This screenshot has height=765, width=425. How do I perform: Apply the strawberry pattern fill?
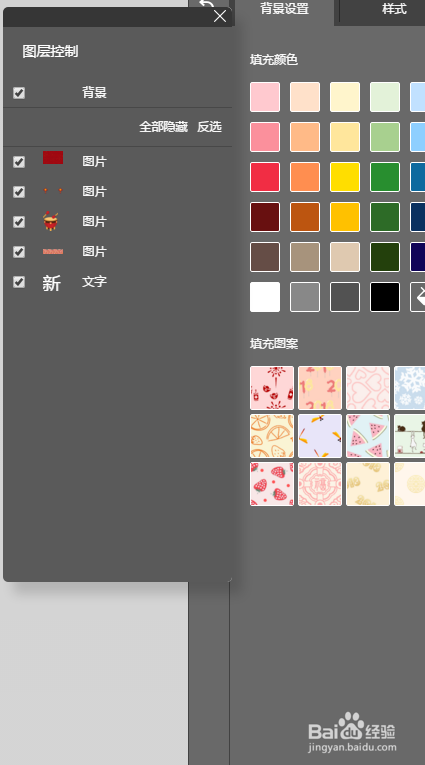(272, 484)
